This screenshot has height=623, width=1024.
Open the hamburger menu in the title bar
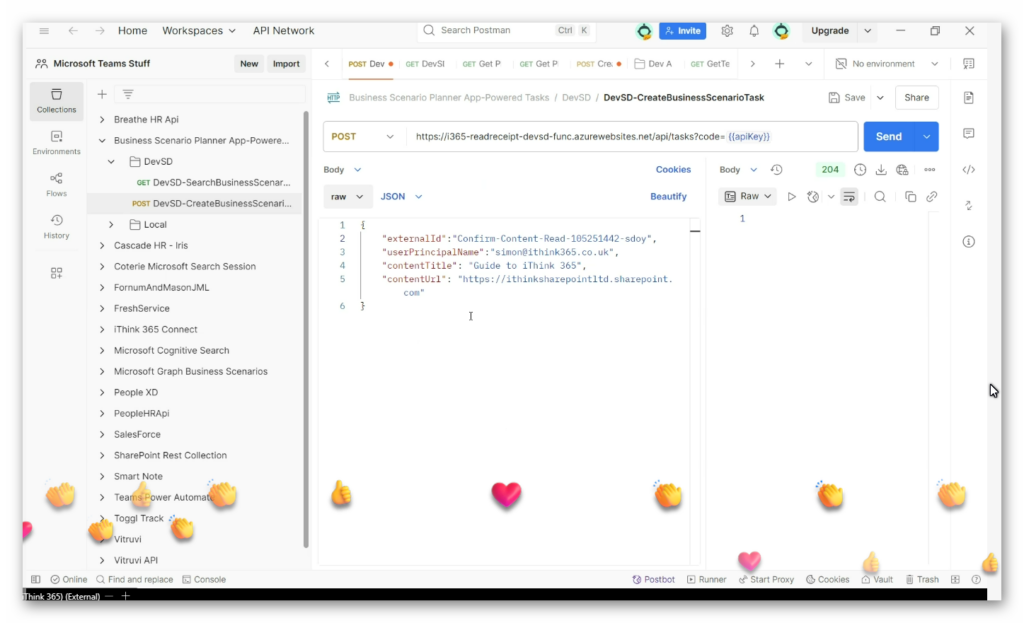coord(44,31)
